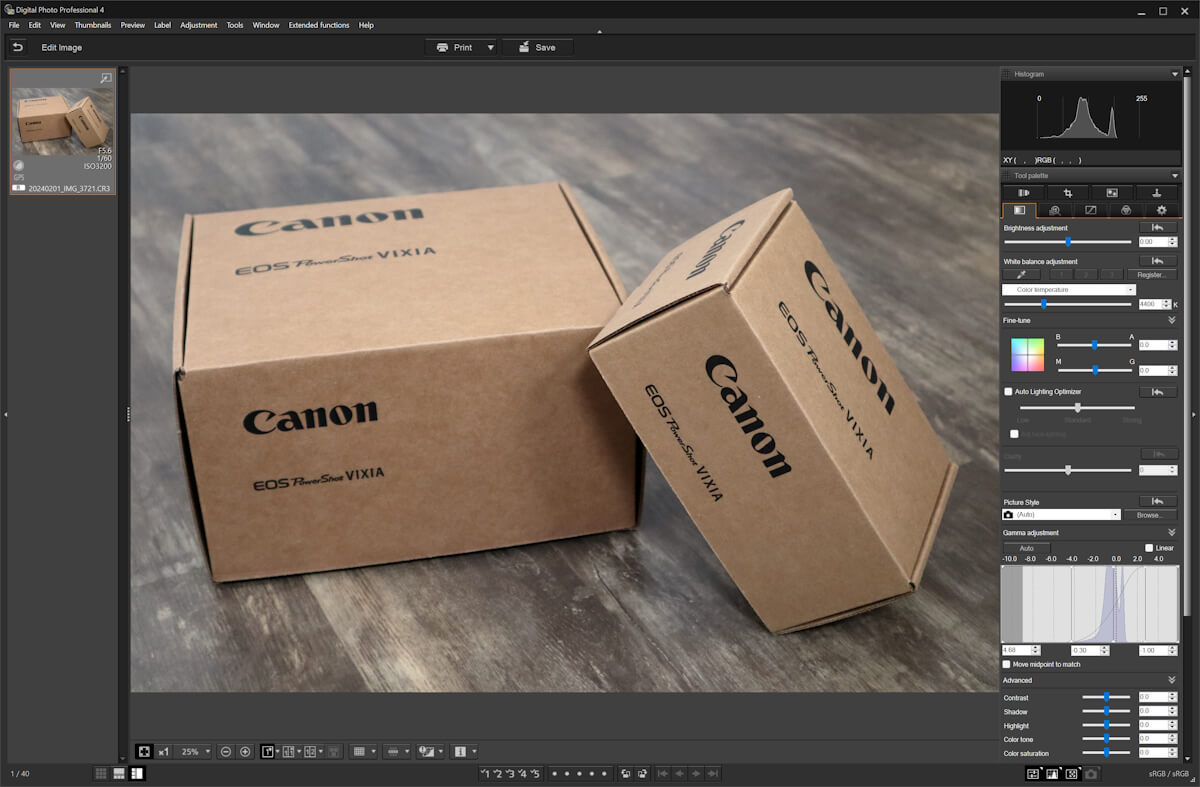The width and height of the screenshot is (1200, 787).
Task: Open the dust delete stamp tool tab
Action: click(x=1157, y=193)
